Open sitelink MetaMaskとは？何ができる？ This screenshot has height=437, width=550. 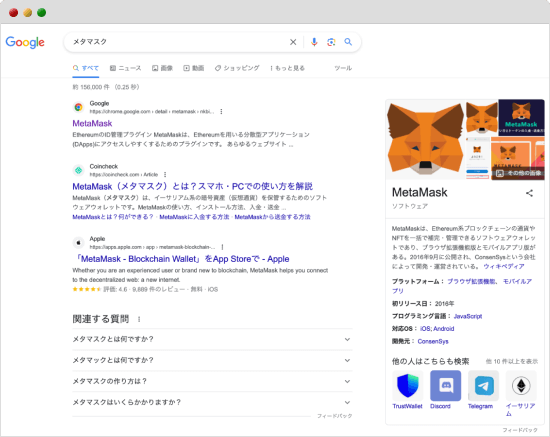[113, 217]
